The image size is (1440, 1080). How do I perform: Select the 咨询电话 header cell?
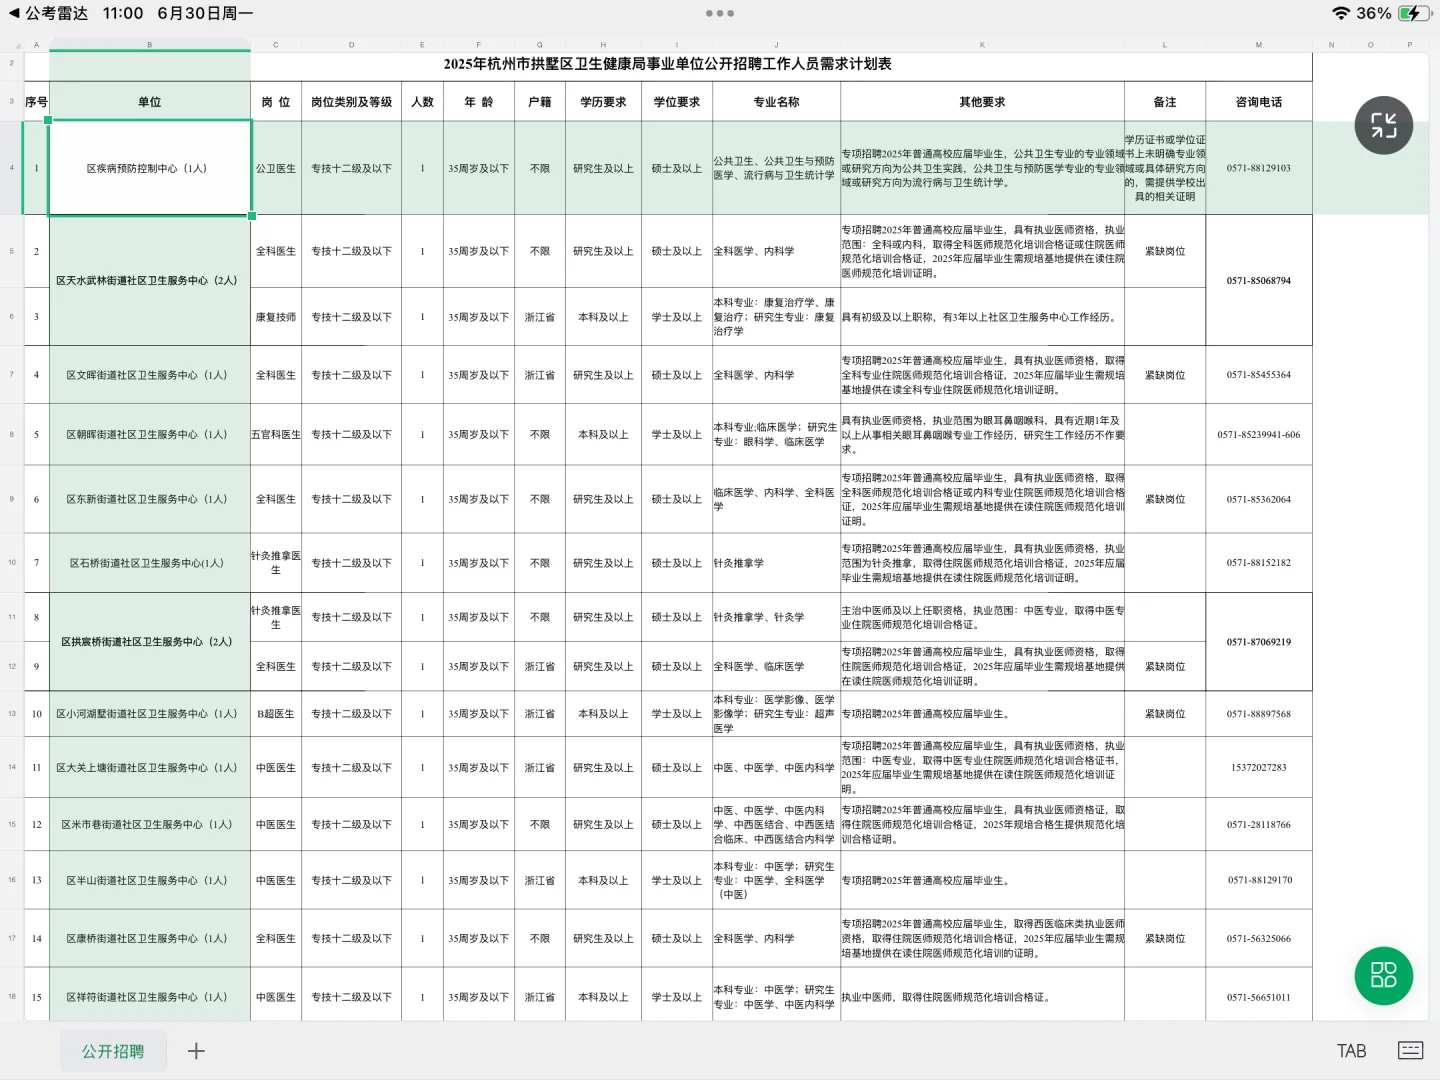(x=1259, y=101)
